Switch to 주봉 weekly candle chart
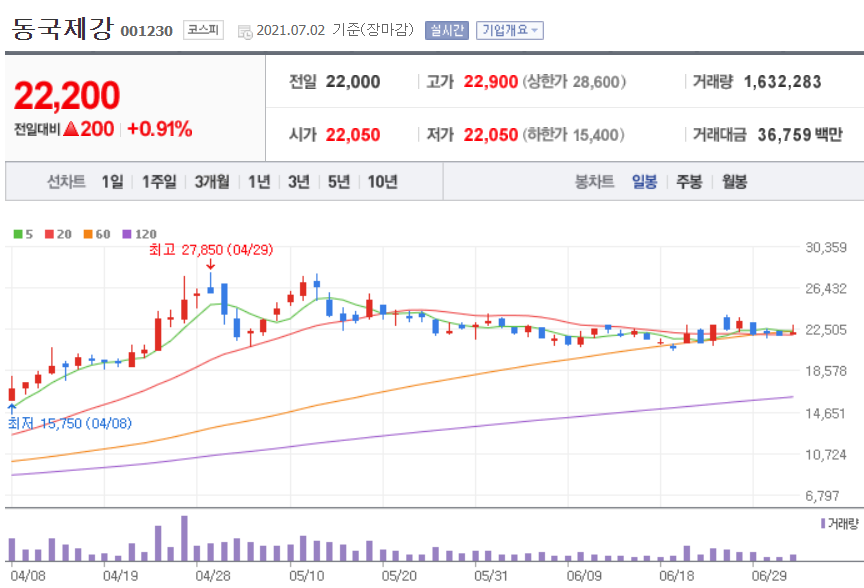This screenshot has height=588, width=864. coord(689,181)
